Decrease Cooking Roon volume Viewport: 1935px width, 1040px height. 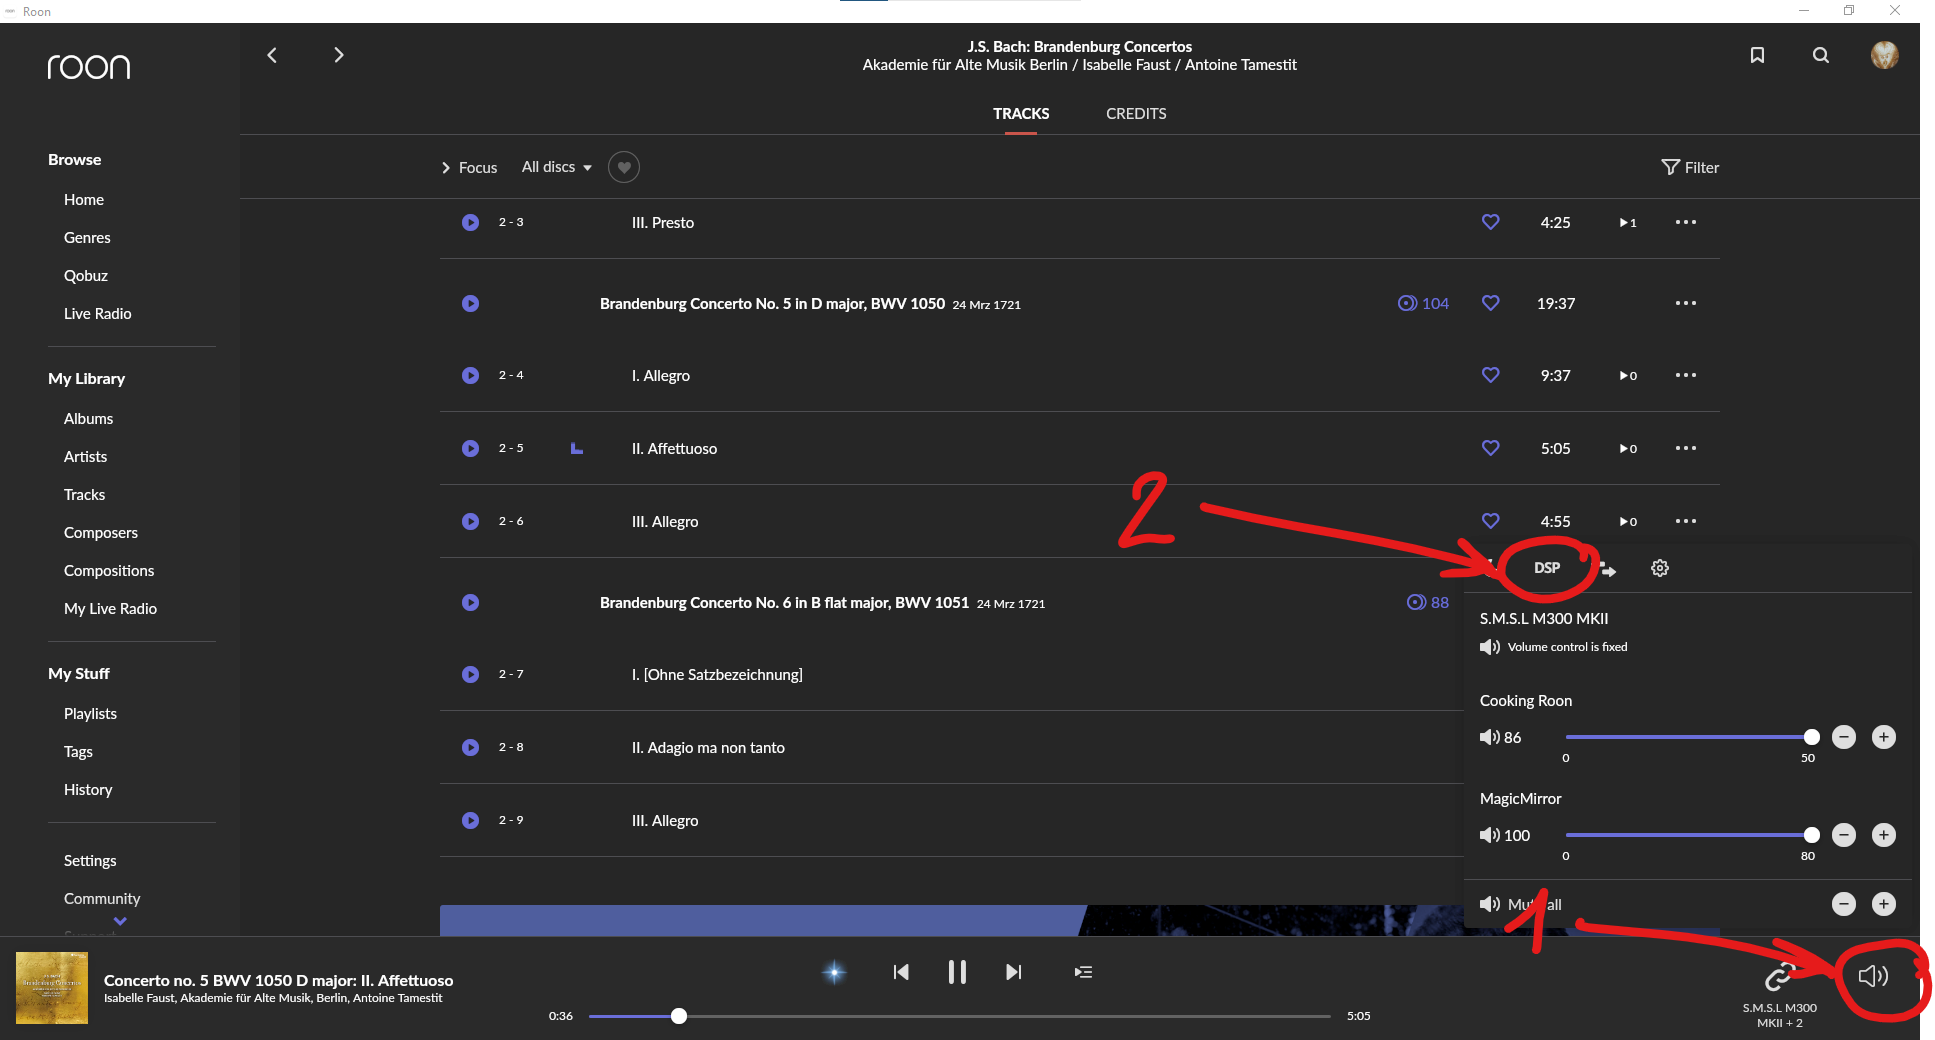click(x=1844, y=737)
